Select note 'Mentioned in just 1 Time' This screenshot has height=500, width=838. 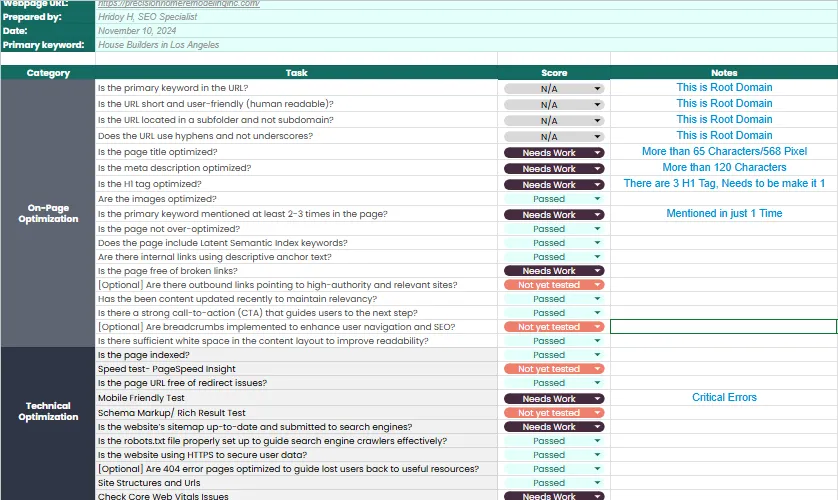[724, 213]
